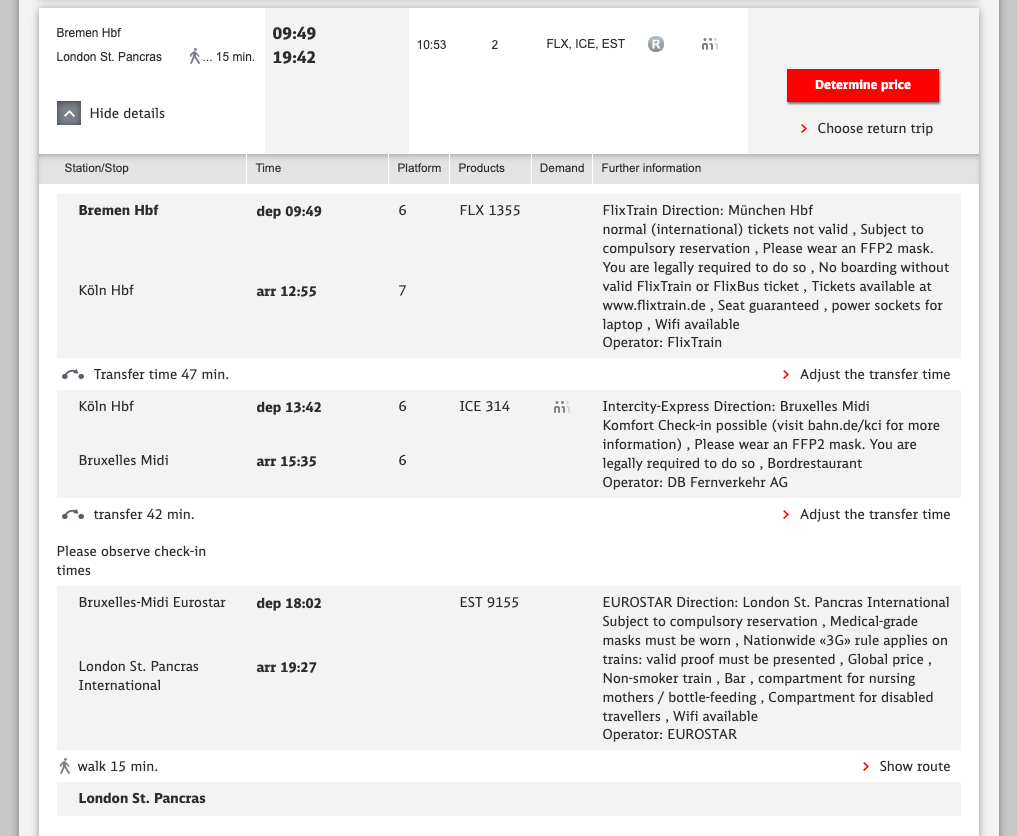Click the Station/Stop column header

[96, 168]
